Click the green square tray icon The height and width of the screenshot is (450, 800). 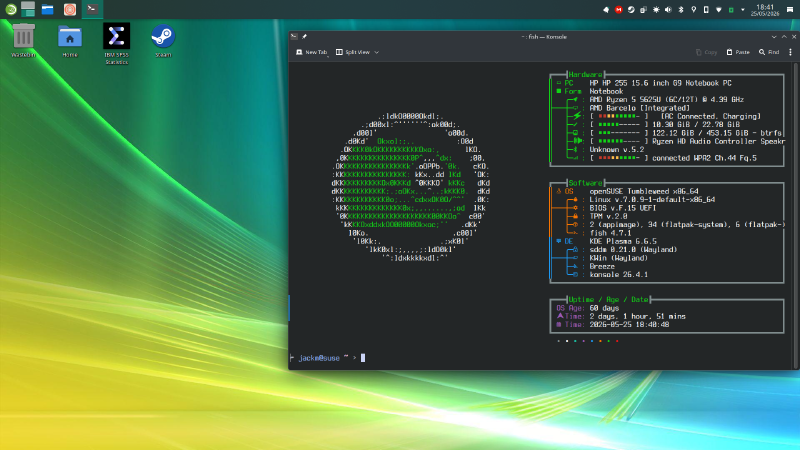(x=731, y=10)
